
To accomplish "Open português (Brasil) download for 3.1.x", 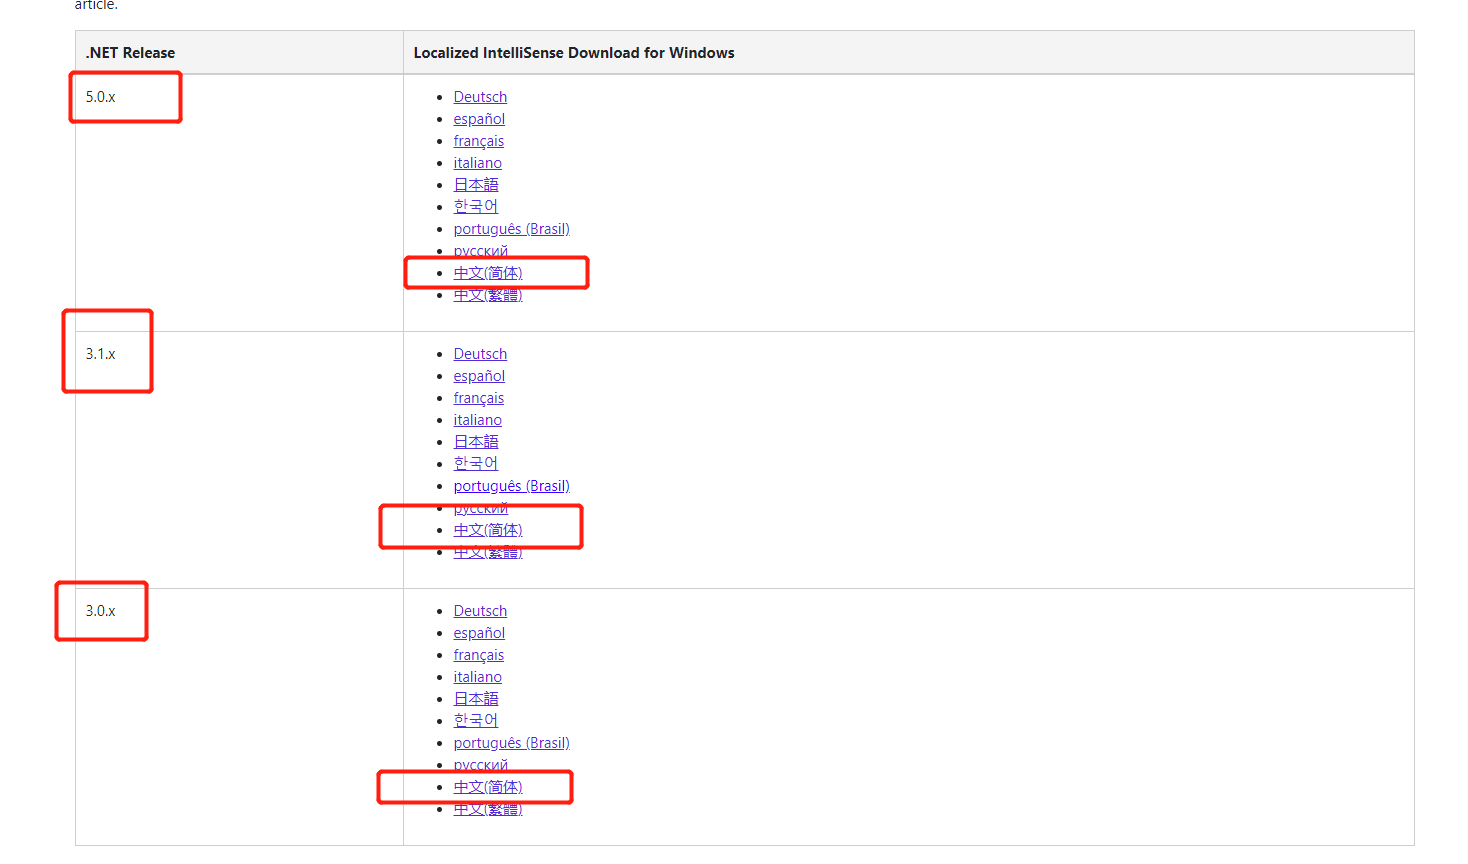I will coord(511,486).
